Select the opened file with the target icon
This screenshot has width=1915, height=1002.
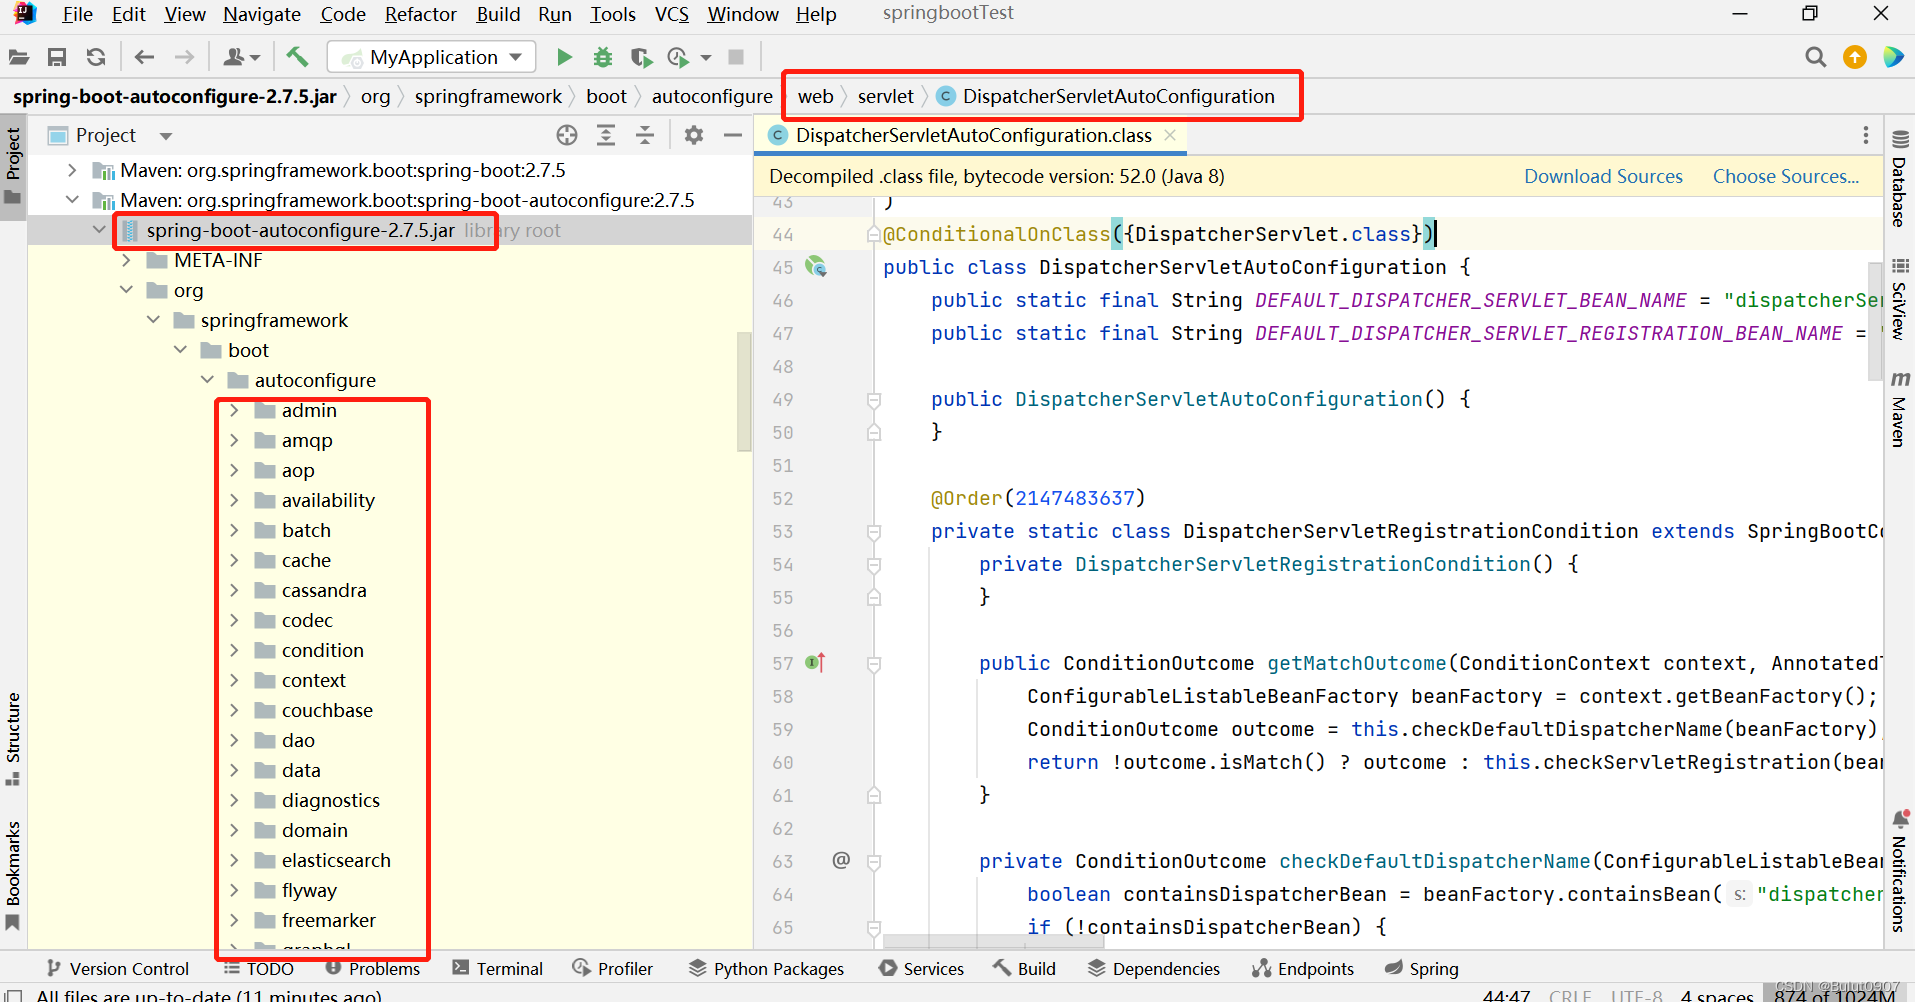coord(567,134)
